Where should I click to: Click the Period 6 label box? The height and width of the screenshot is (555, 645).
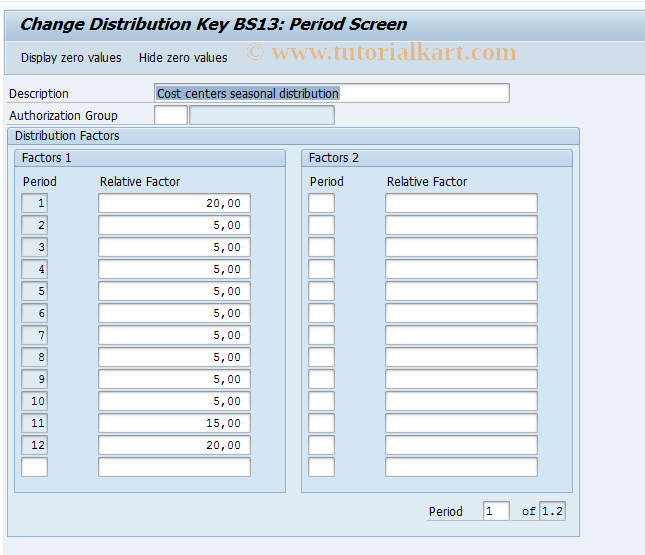pos(35,313)
